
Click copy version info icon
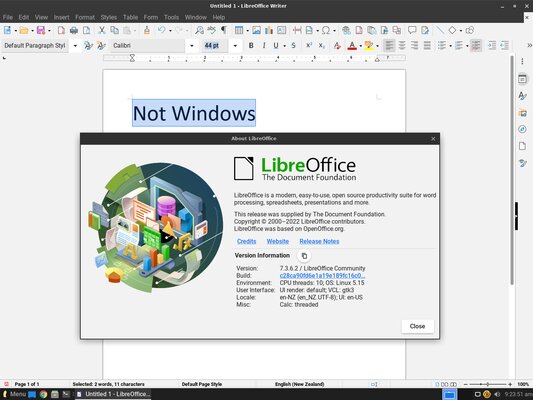point(304,256)
